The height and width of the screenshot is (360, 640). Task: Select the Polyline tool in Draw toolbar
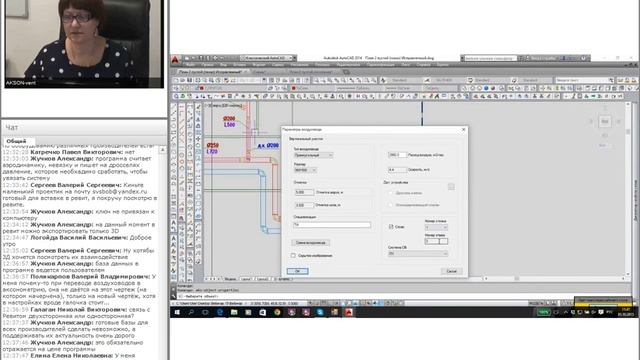click(x=174, y=120)
